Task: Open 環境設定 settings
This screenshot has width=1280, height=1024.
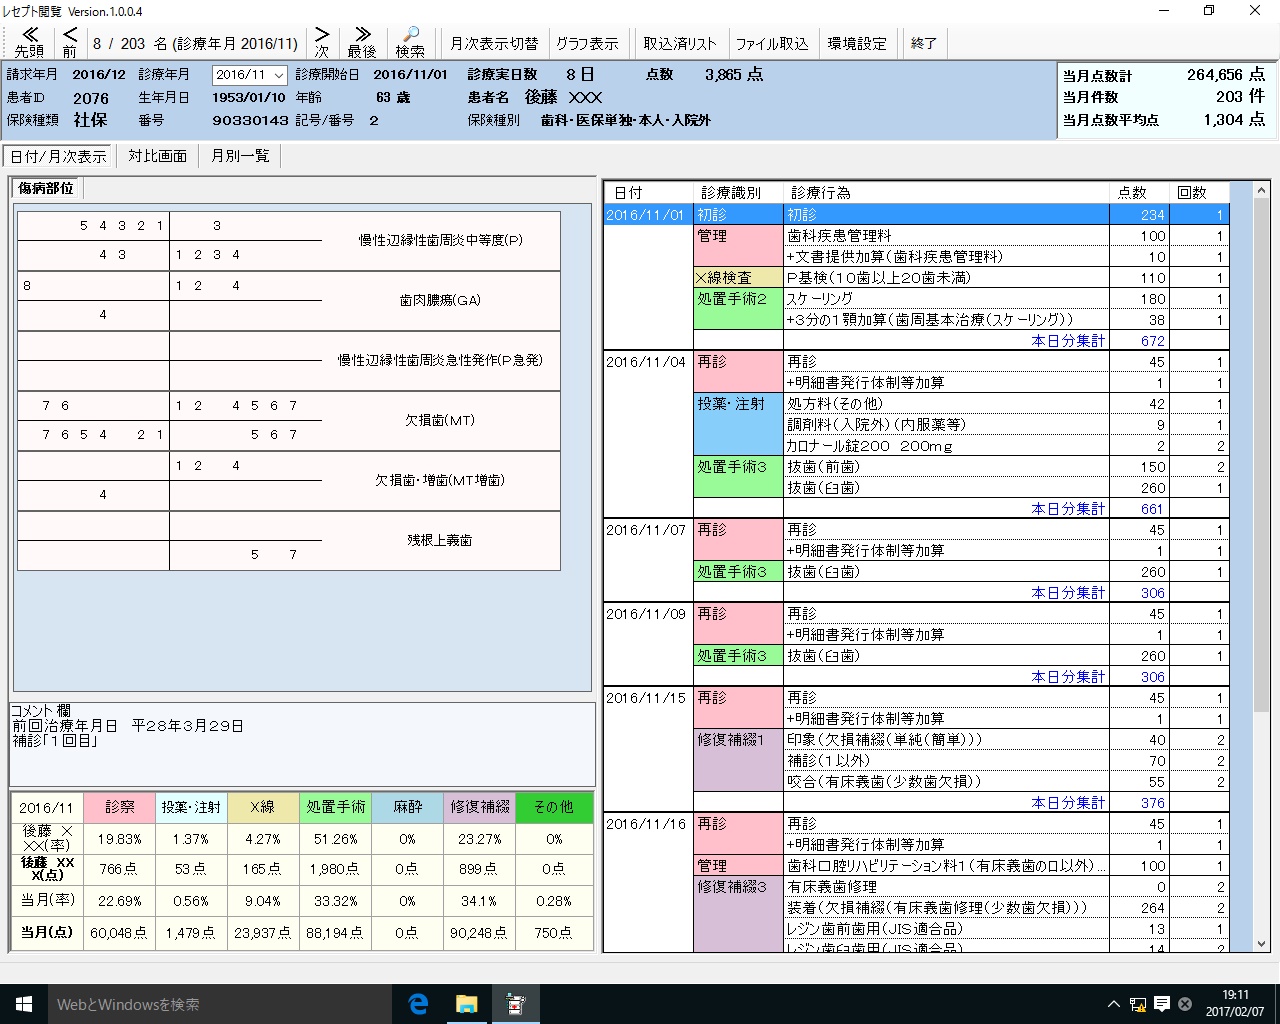Action: (857, 43)
